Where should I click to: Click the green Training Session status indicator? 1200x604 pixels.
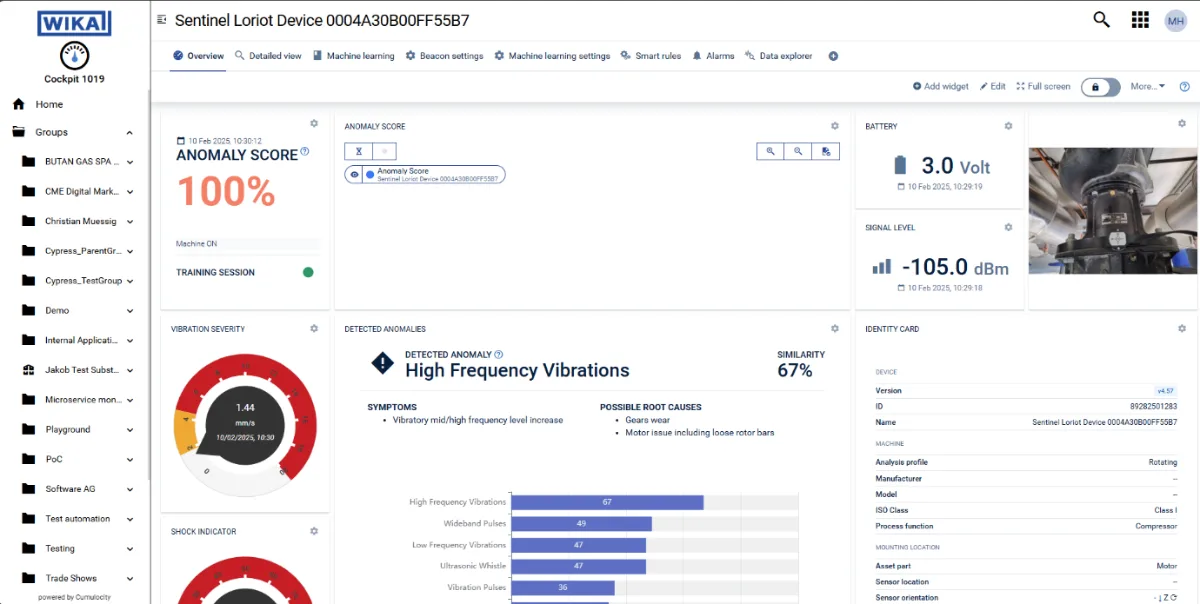pos(308,272)
